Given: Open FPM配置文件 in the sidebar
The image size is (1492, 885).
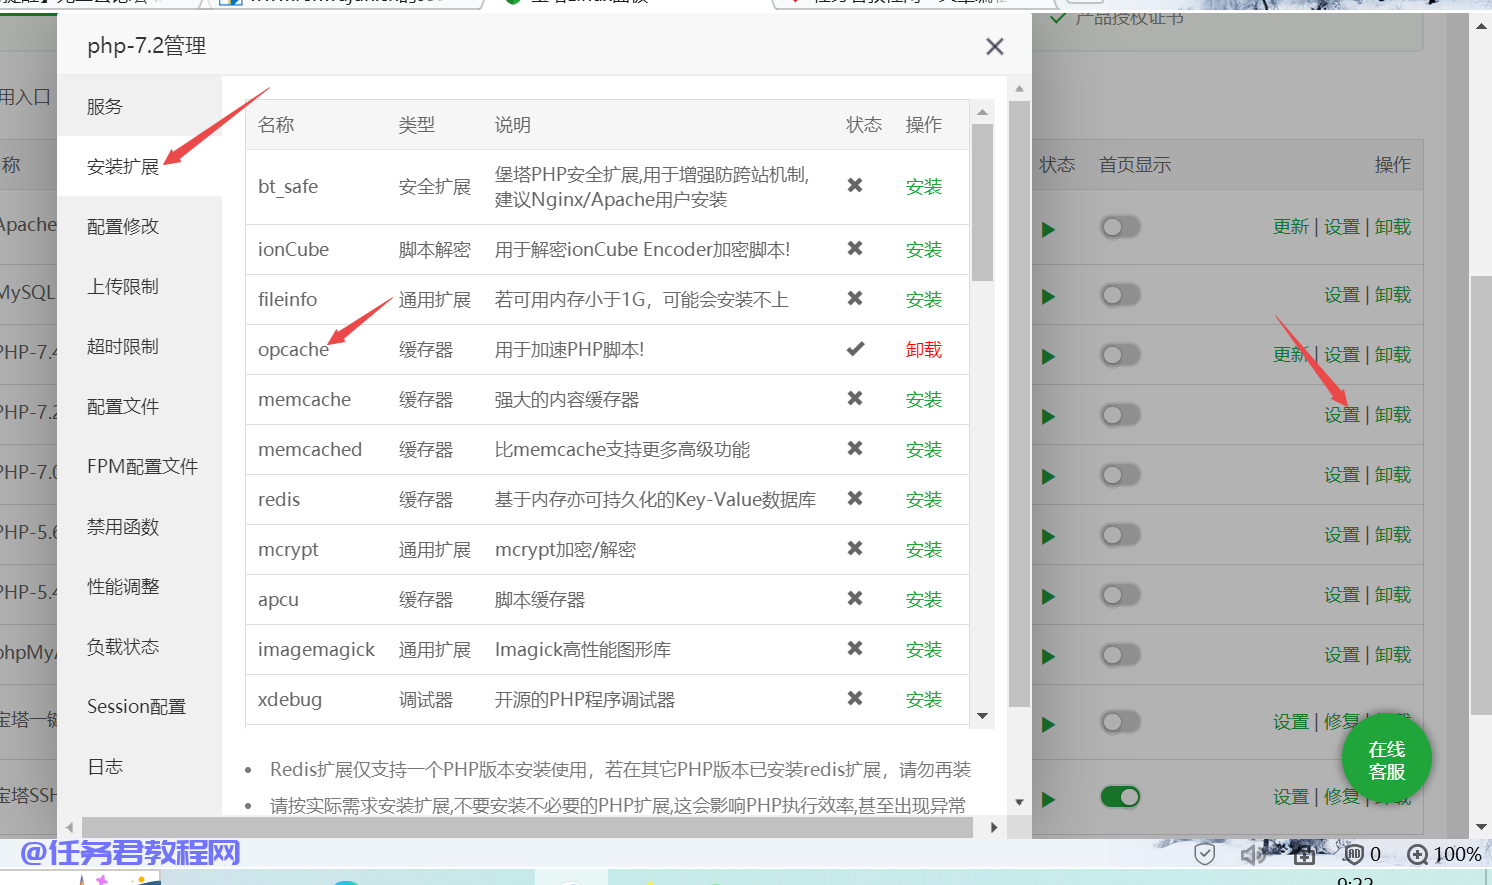Looking at the screenshot, I should (139, 466).
